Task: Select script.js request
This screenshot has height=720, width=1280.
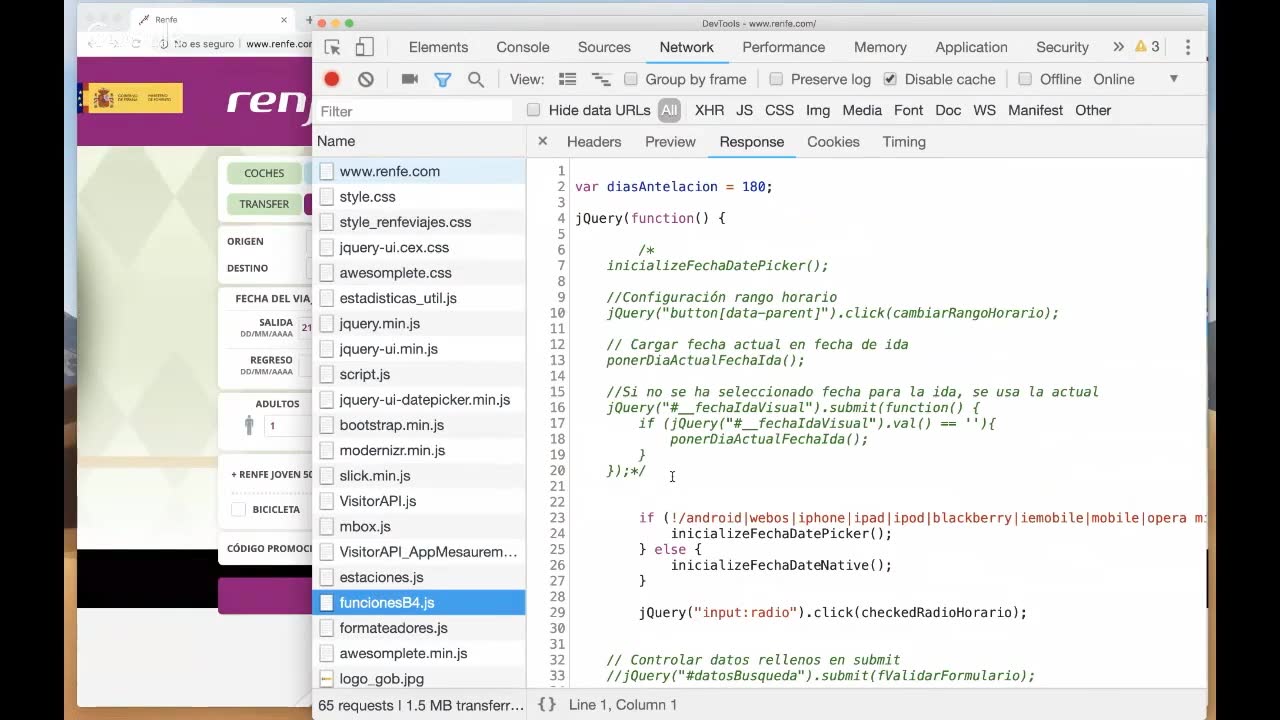Action: tap(419, 374)
